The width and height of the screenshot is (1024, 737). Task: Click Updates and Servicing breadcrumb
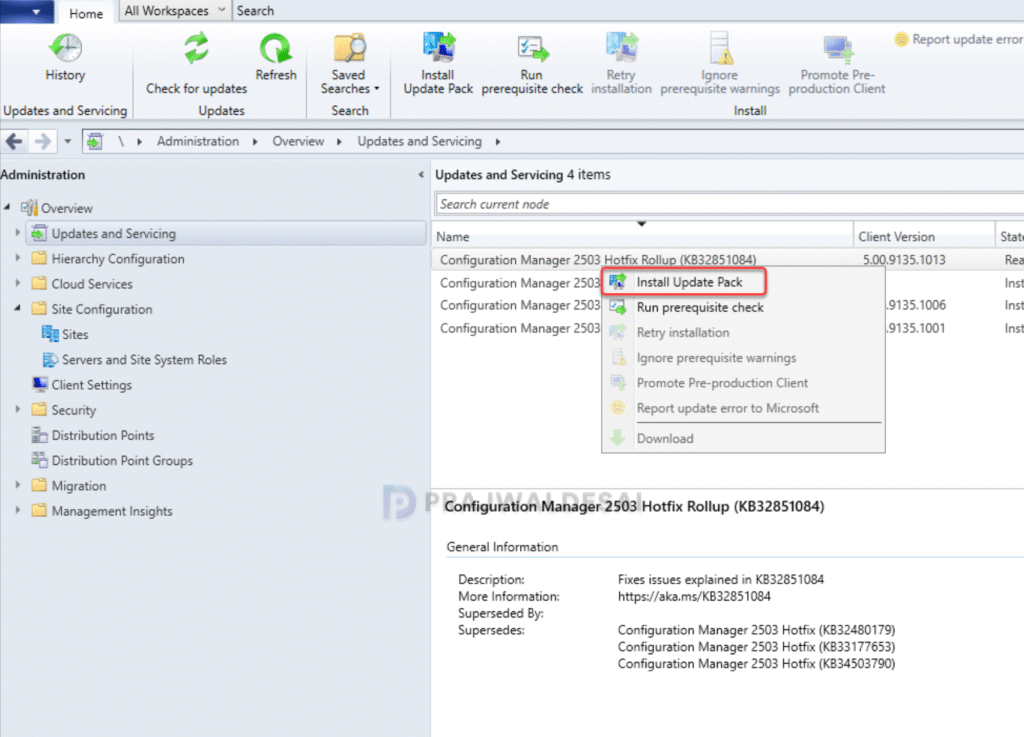point(419,141)
